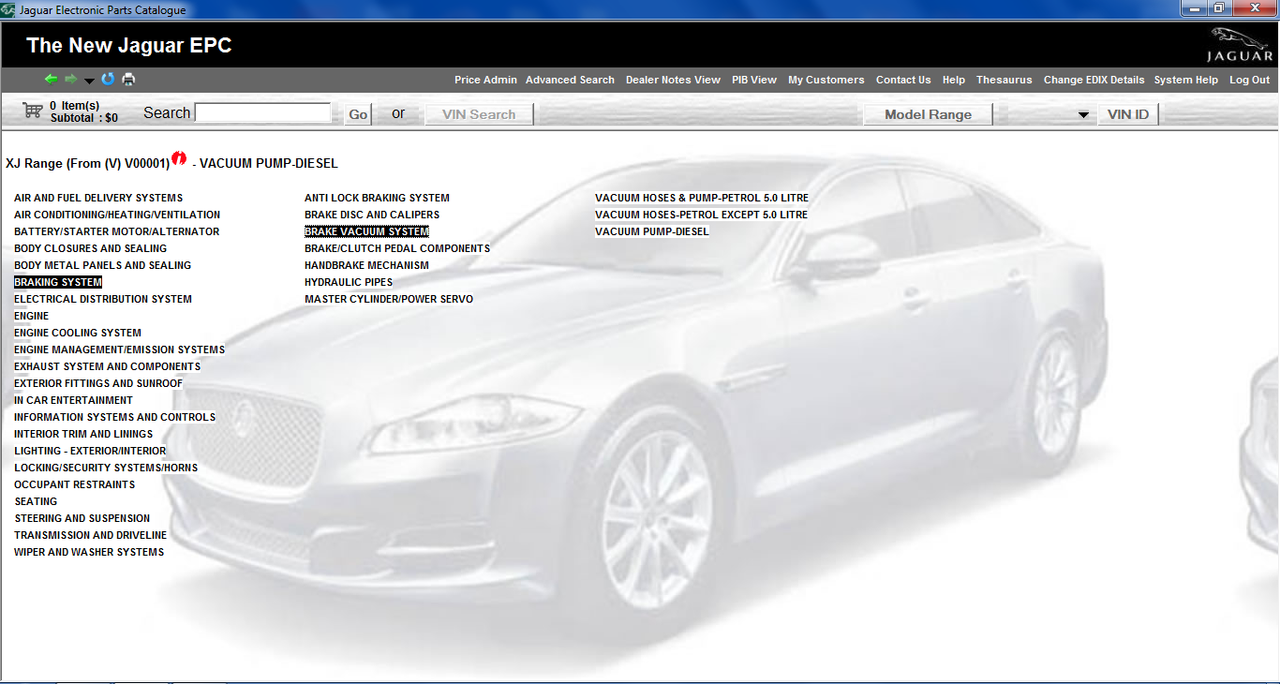Viewport: 1280px width, 684px height.
Task: Select OCCUPANT RESTRAINTS
Action: pos(74,485)
